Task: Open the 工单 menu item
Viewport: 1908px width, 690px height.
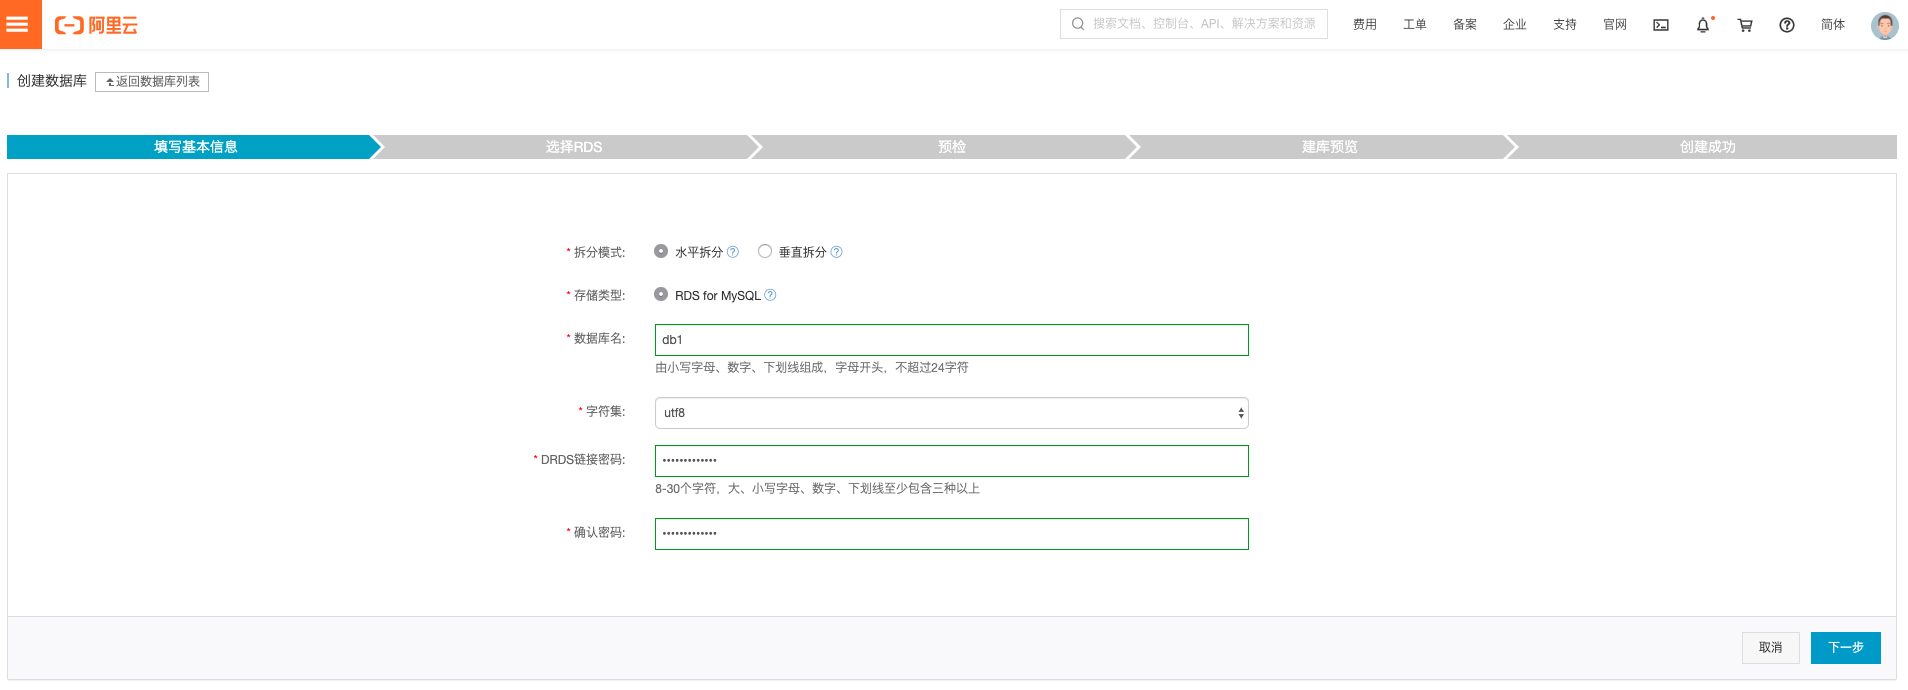Action: pyautogui.click(x=1414, y=25)
